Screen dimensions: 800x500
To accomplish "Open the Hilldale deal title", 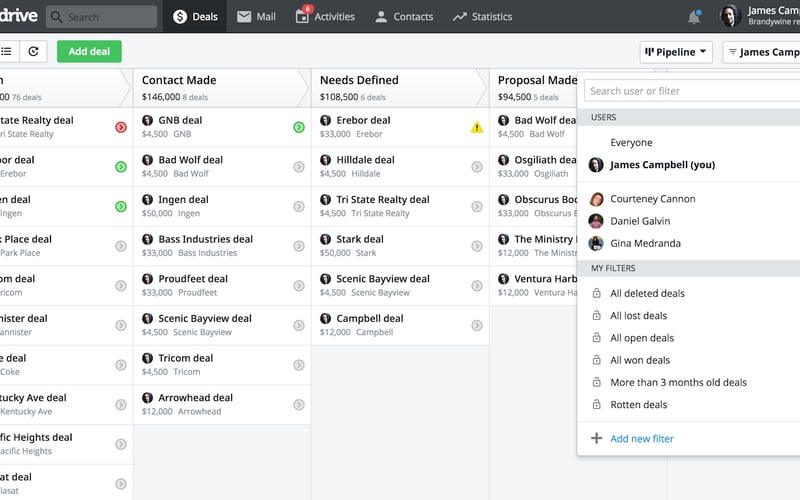I will tap(365, 160).
